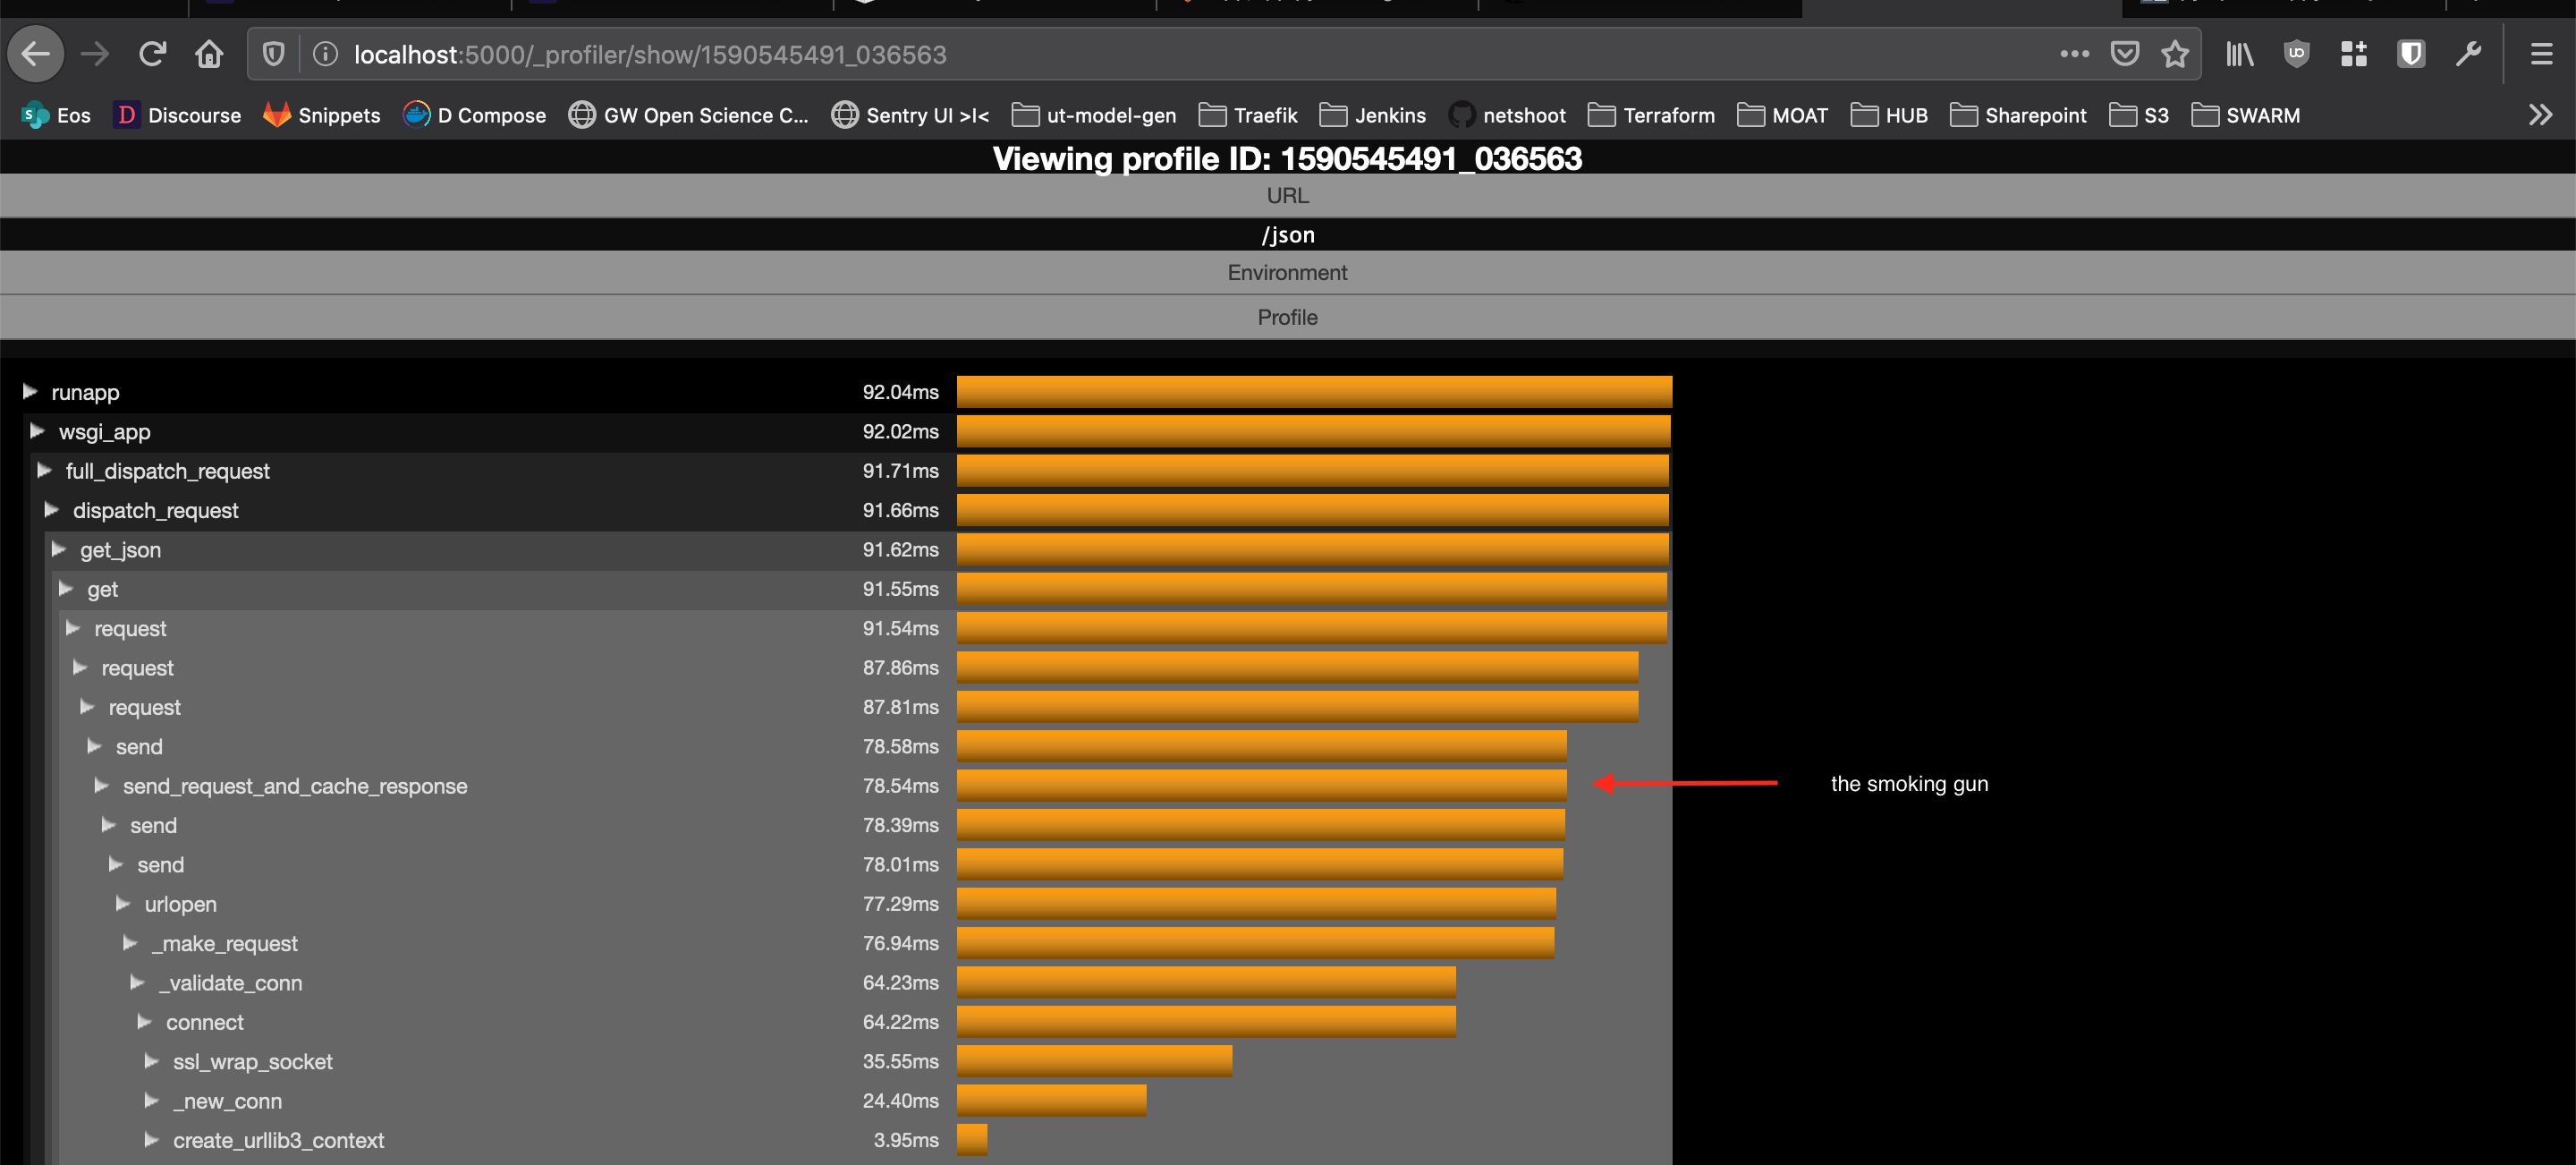Open page actions three-dot menu
The height and width of the screenshot is (1165, 2576).
click(x=2074, y=54)
